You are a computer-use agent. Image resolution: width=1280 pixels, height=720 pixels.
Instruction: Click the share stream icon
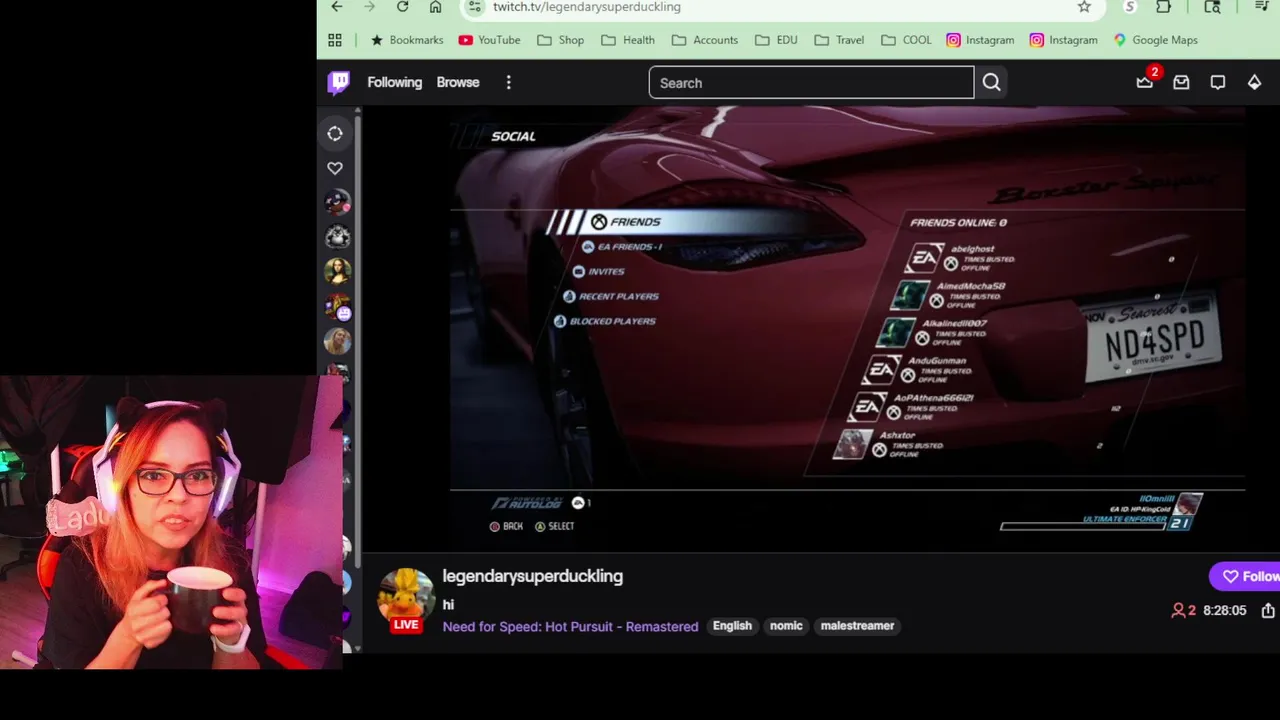coord(1268,610)
